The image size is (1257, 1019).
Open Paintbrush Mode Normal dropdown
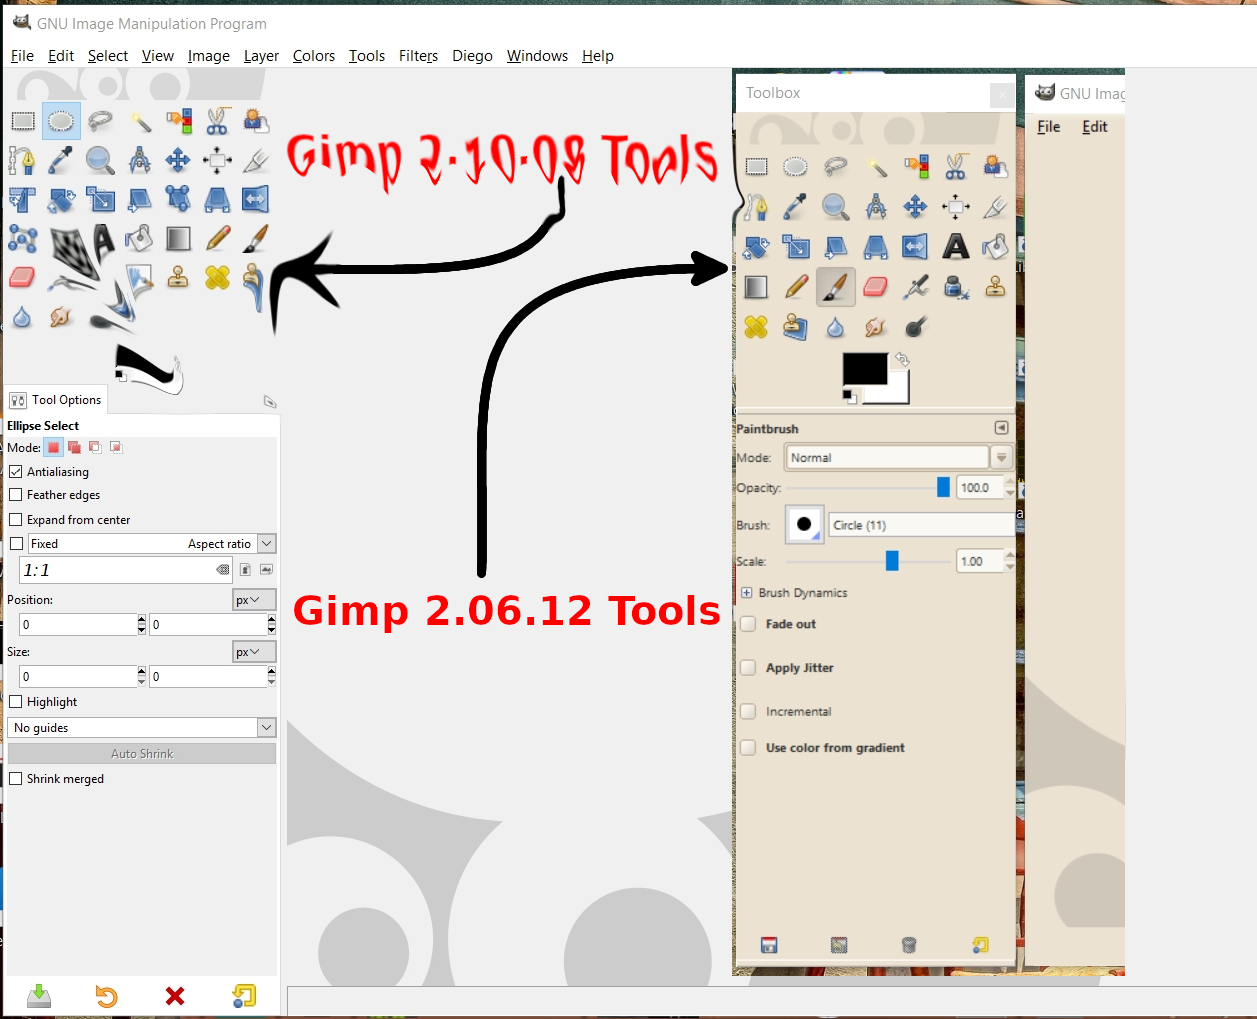(899, 457)
